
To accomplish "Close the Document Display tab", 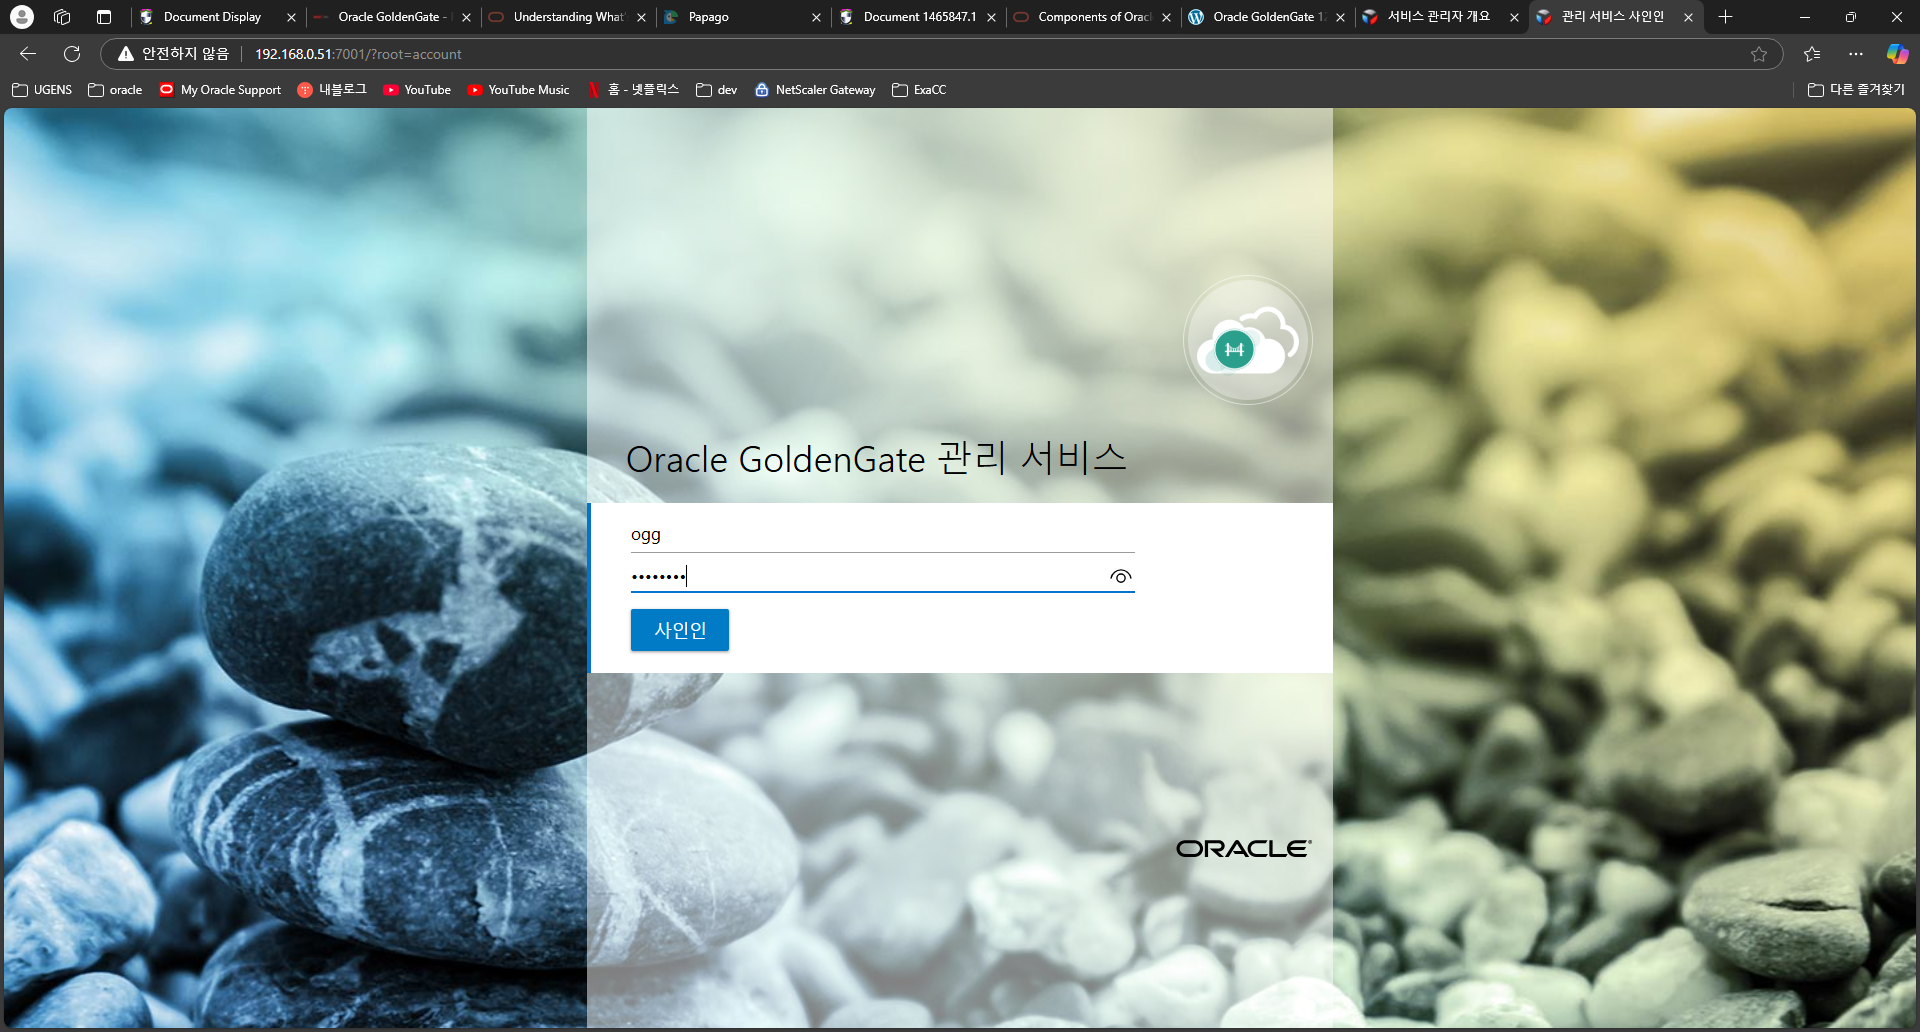I will pos(291,17).
